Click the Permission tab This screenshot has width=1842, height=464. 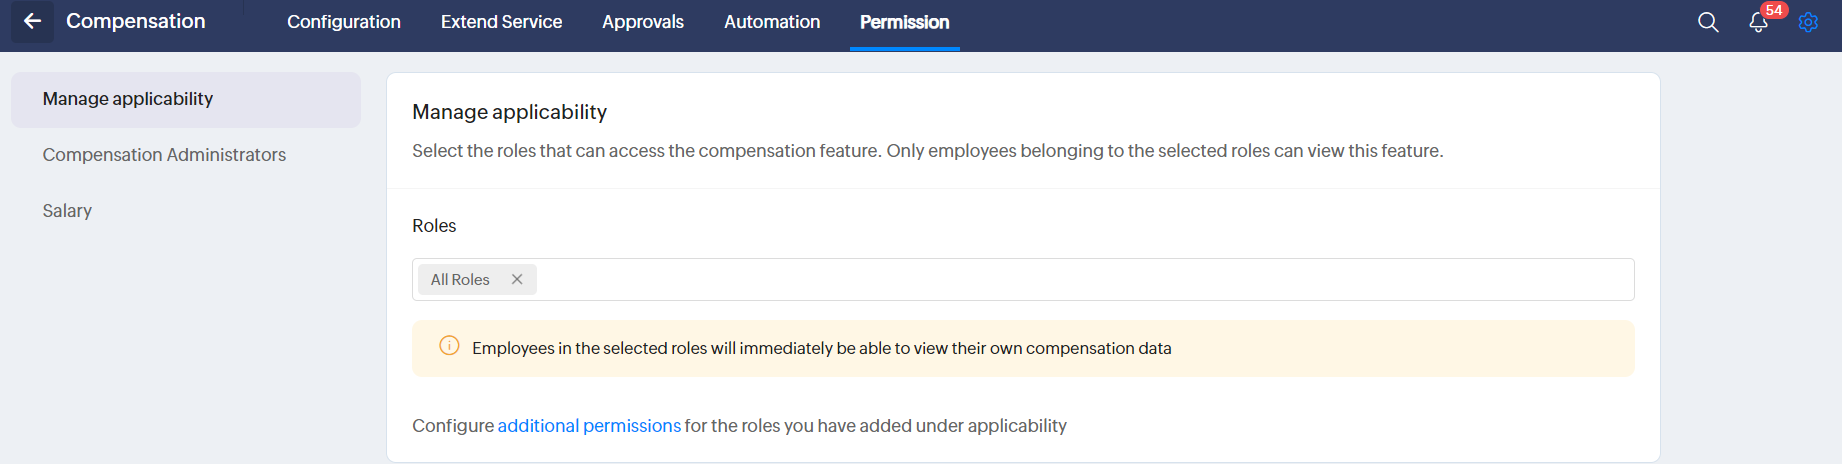click(x=904, y=22)
